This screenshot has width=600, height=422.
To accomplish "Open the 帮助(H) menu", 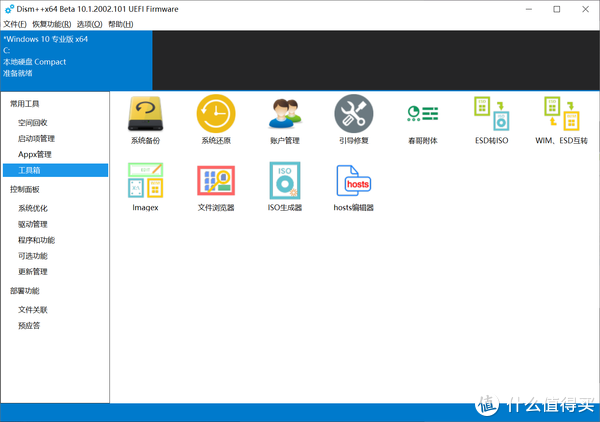I will tap(121, 24).
